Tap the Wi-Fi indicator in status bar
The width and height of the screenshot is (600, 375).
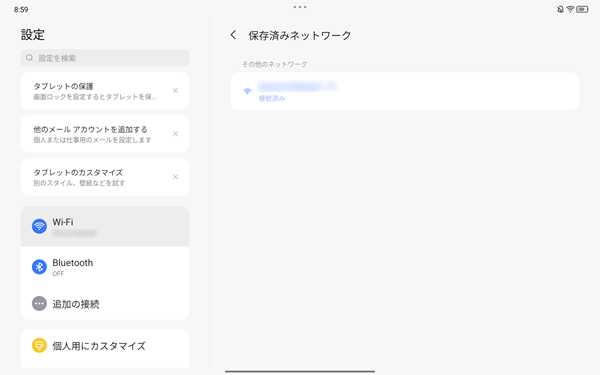click(570, 9)
